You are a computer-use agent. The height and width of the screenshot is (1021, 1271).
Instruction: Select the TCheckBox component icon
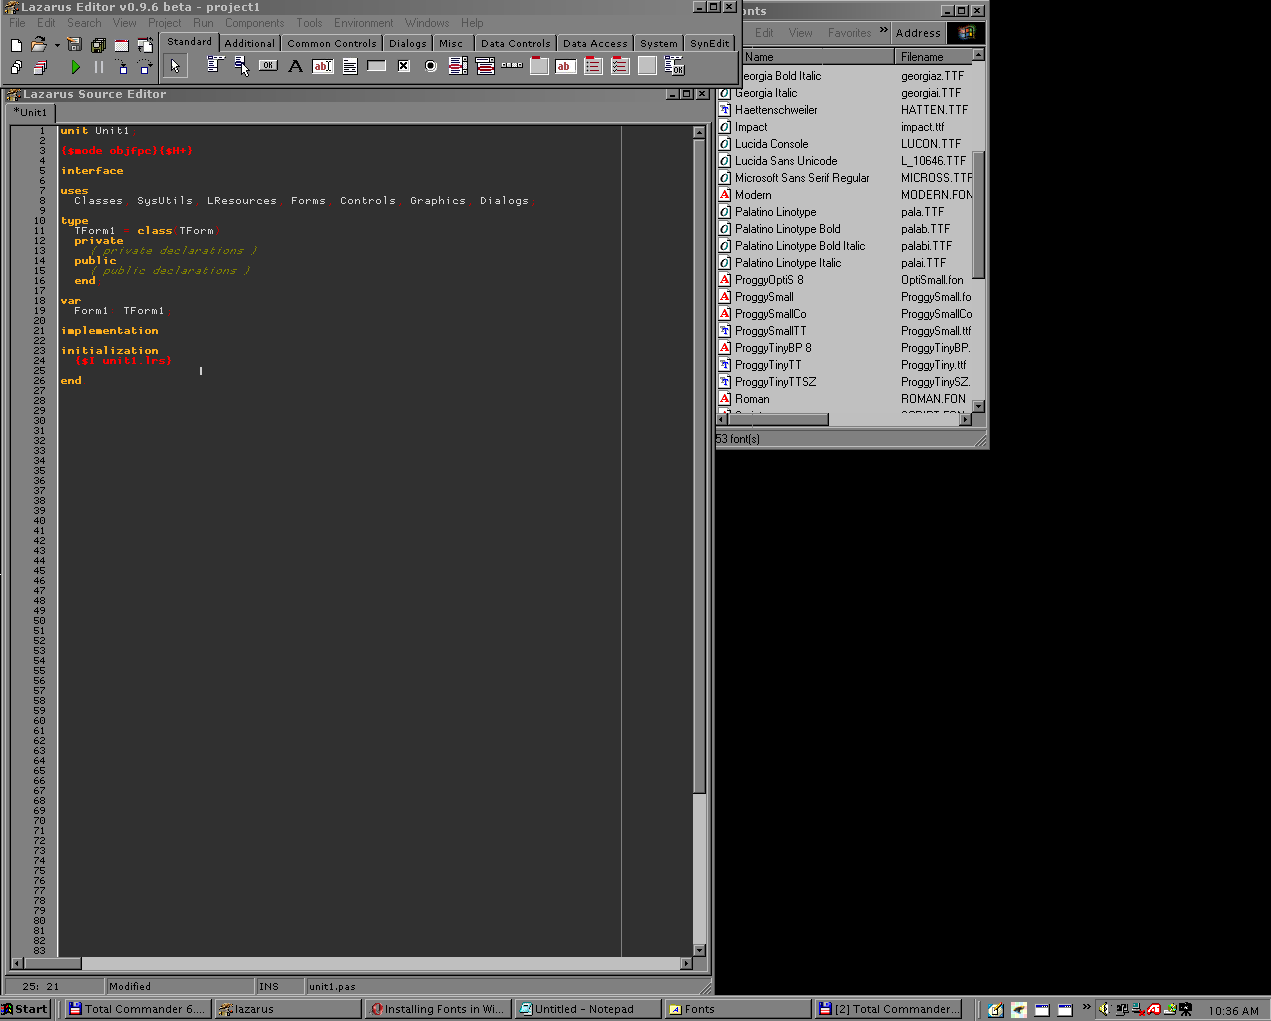coord(403,66)
